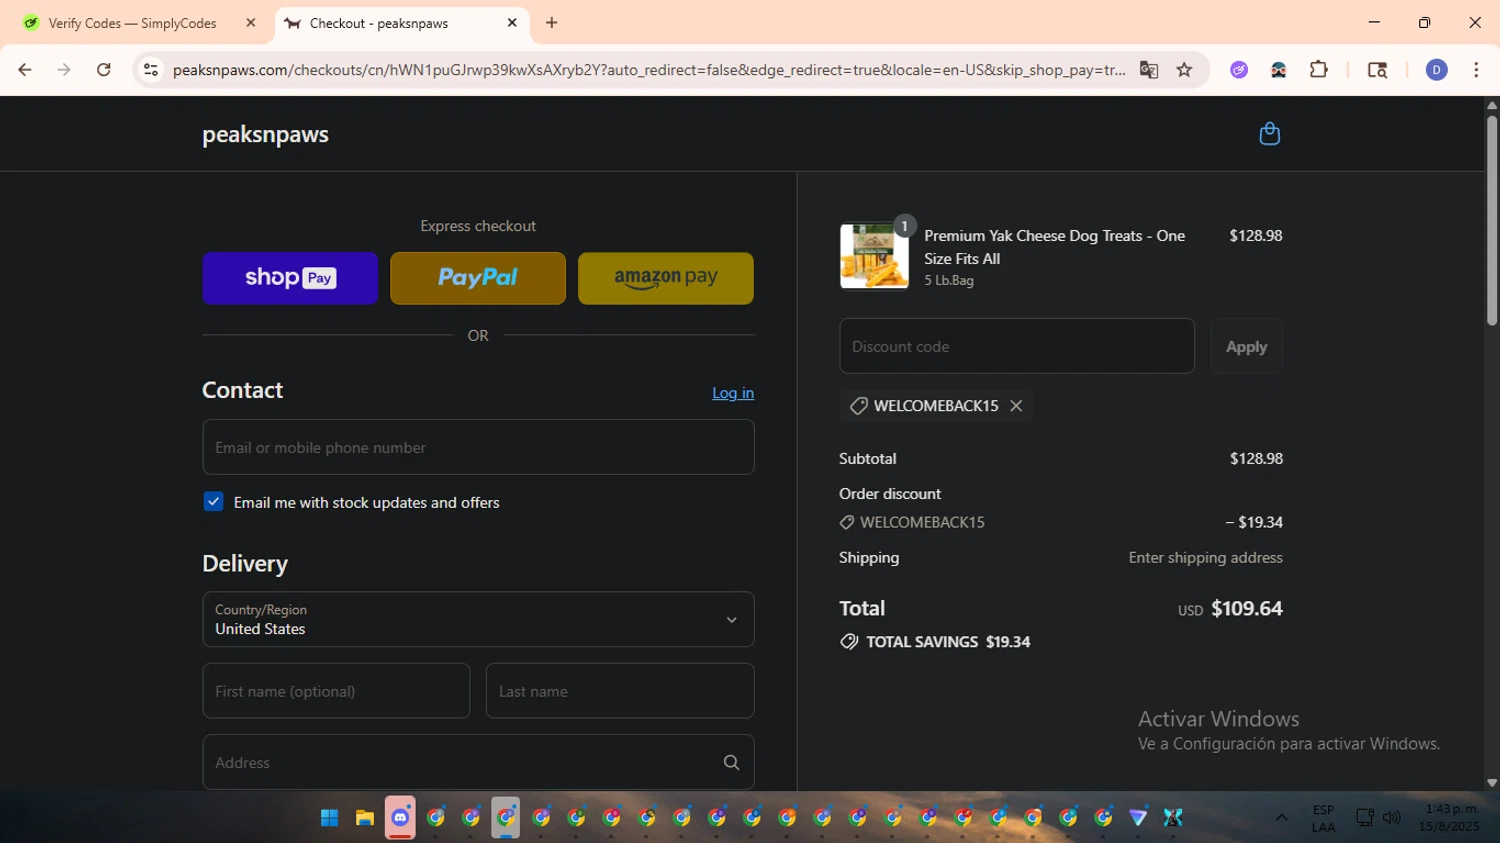Image resolution: width=1500 pixels, height=843 pixels.
Task: Click the TOTAL SAVINGS $19.34 line
Action: pos(935,642)
